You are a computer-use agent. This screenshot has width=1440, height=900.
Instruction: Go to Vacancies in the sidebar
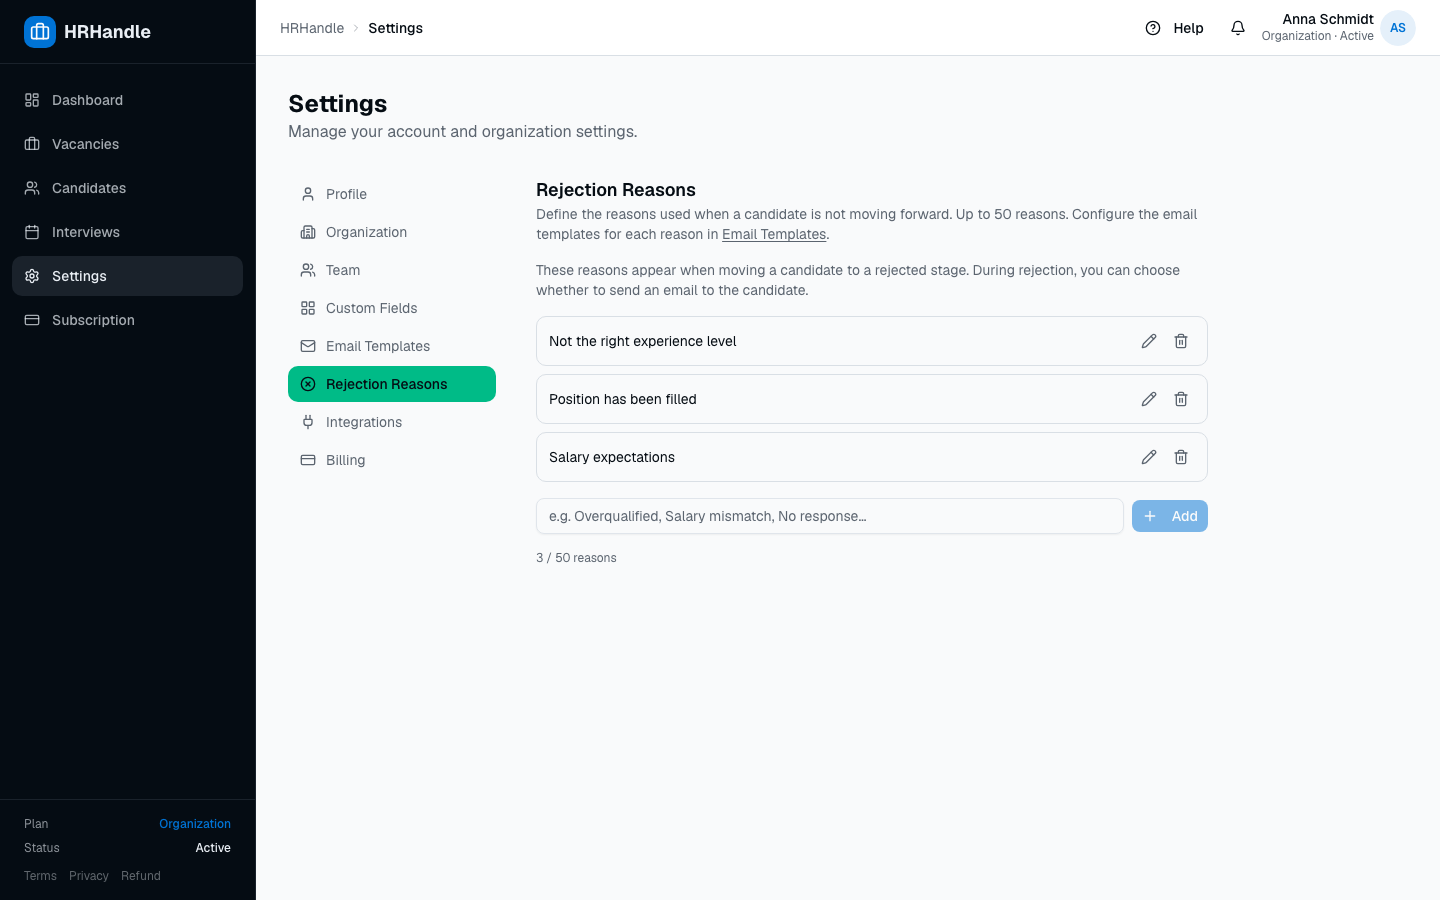[127, 144]
